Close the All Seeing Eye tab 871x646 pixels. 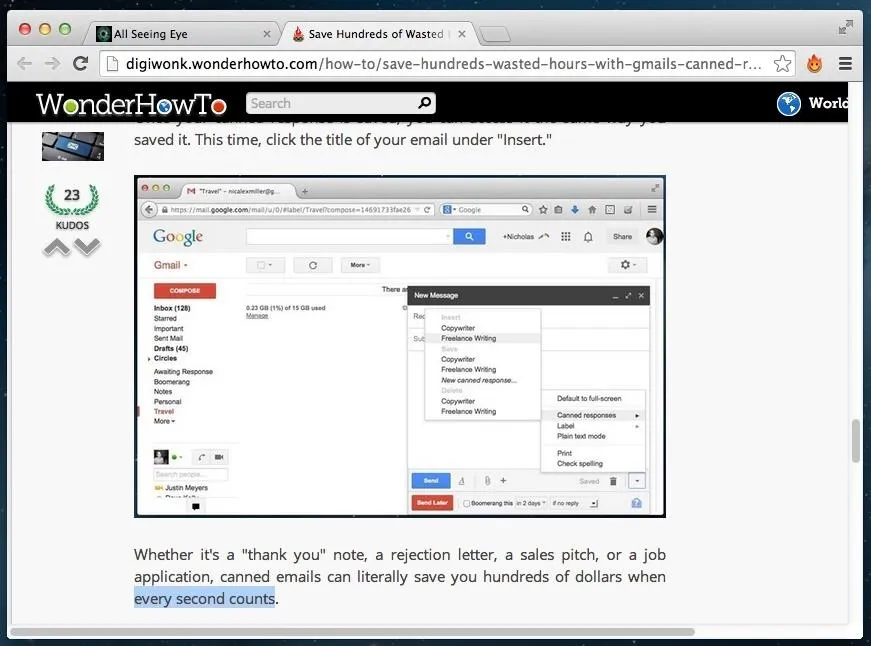tap(267, 34)
